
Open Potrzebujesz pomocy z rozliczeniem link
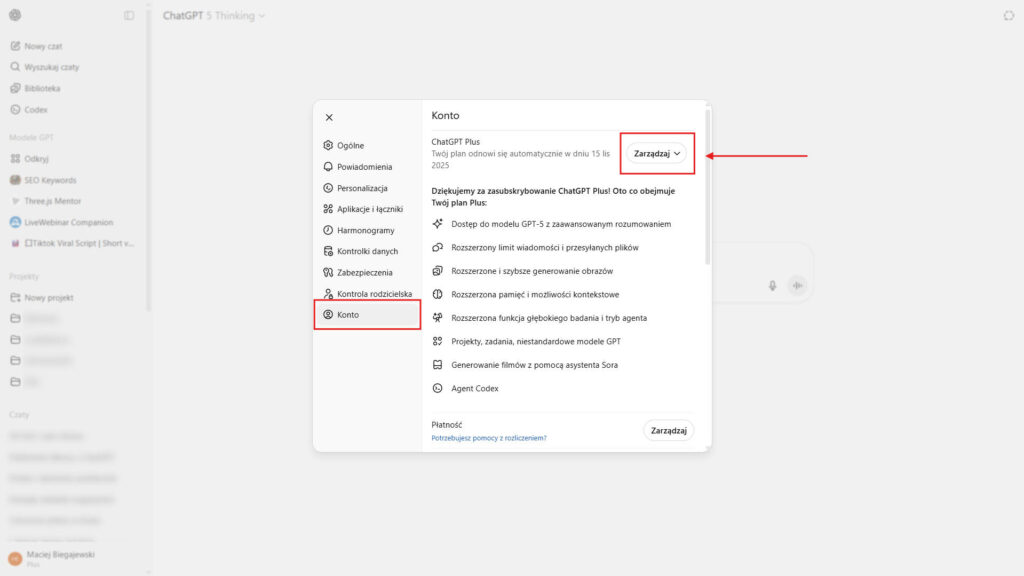(x=489, y=438)
